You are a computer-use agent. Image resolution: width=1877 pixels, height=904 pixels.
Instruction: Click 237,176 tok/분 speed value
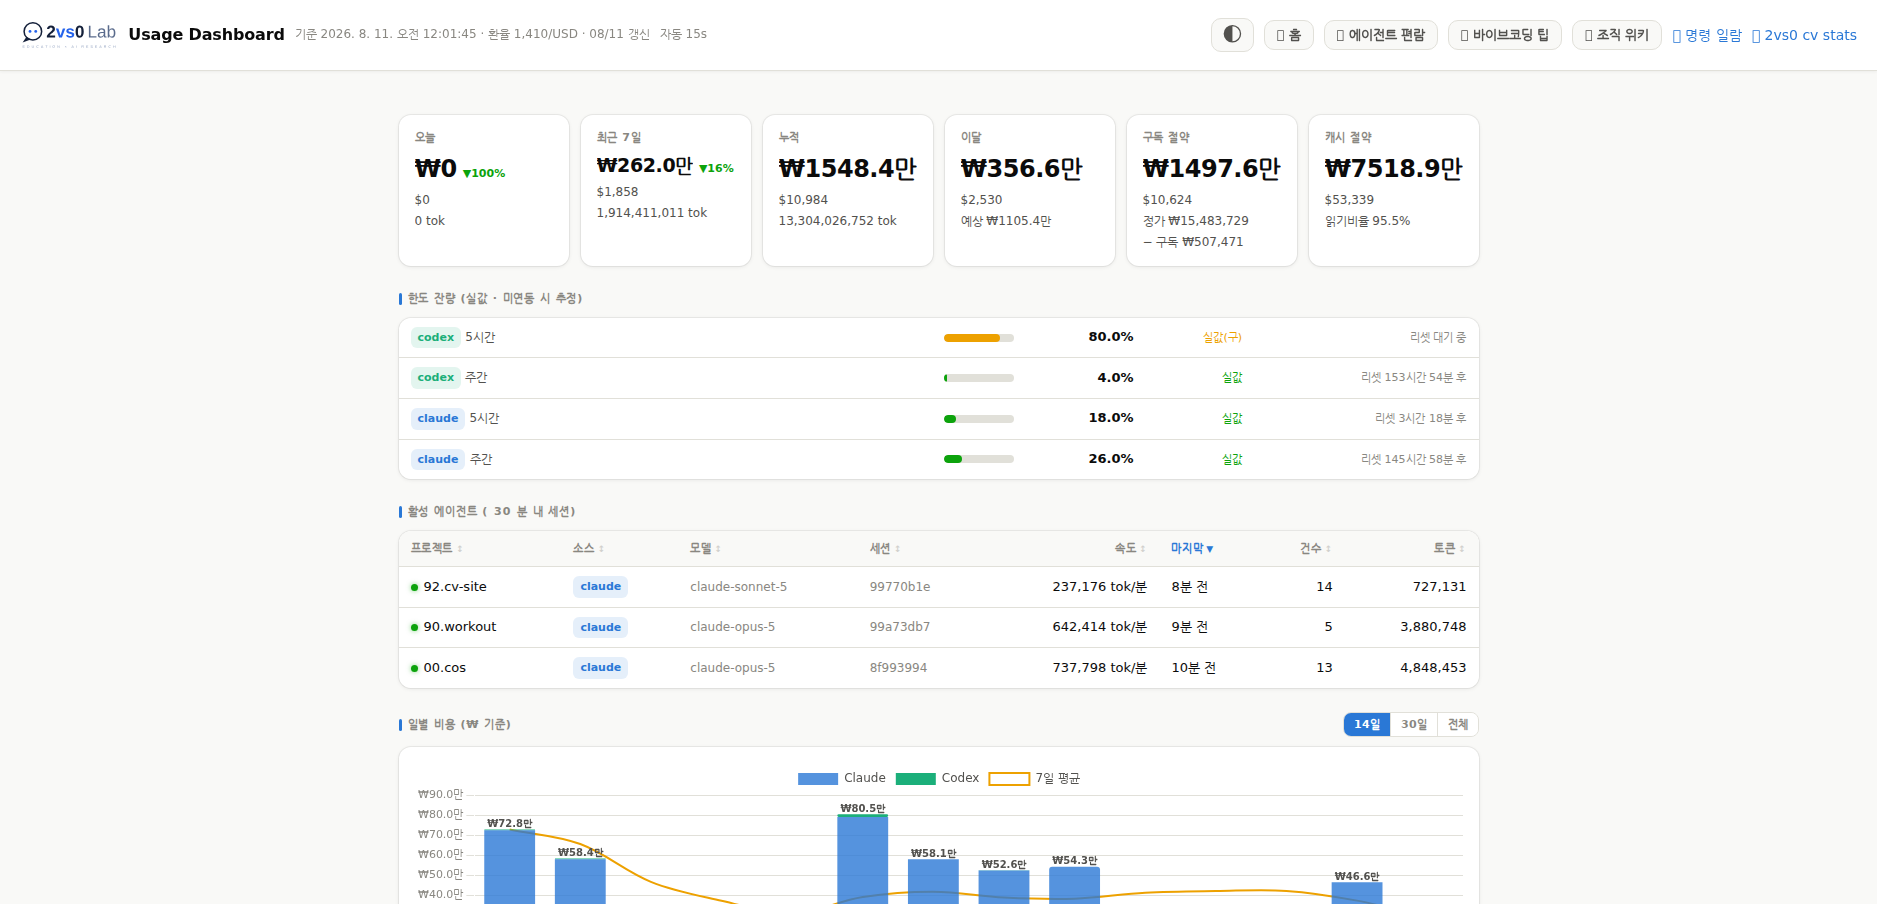coord(1099,587)
